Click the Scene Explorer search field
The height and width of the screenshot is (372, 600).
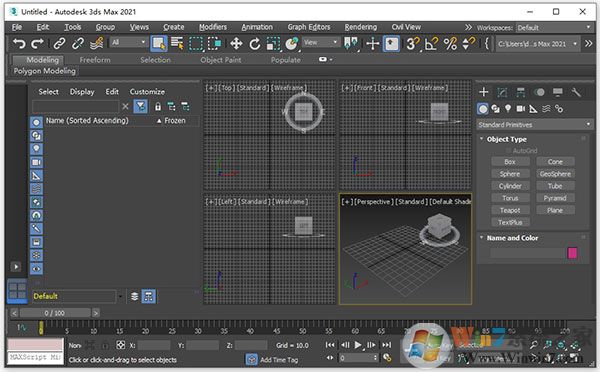[75, 107]
